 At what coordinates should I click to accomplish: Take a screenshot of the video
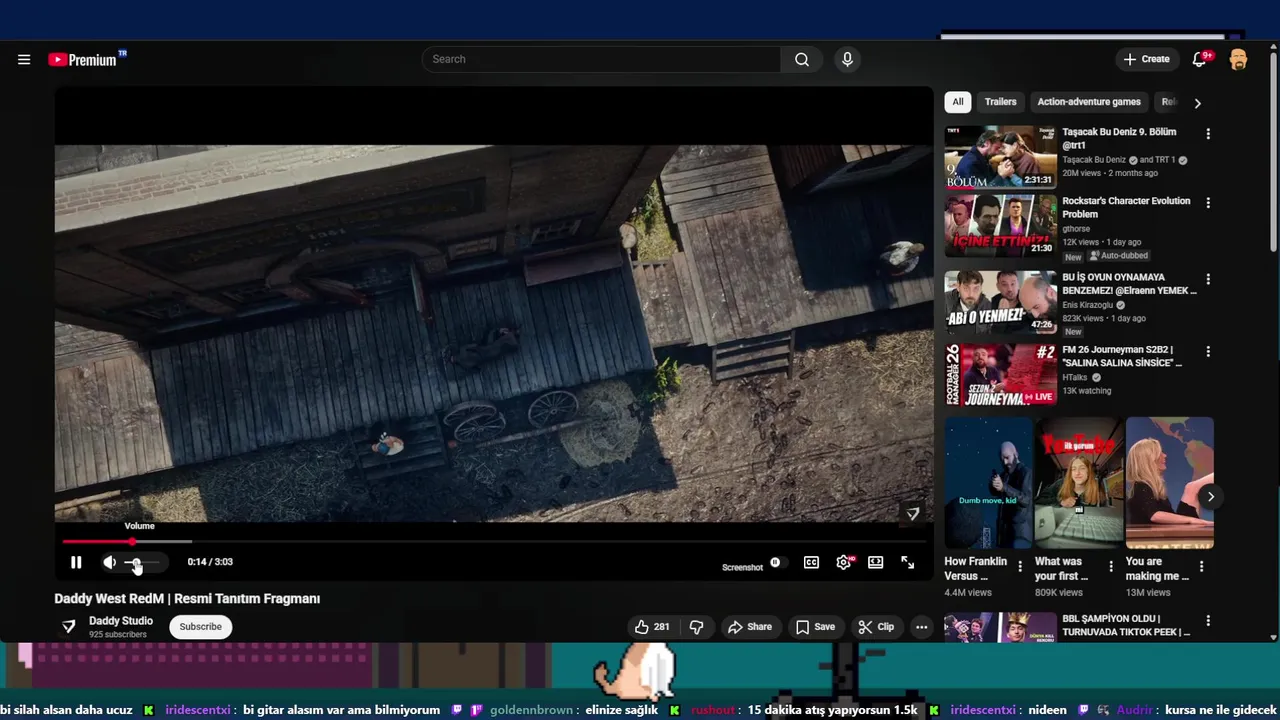point(742,567)
